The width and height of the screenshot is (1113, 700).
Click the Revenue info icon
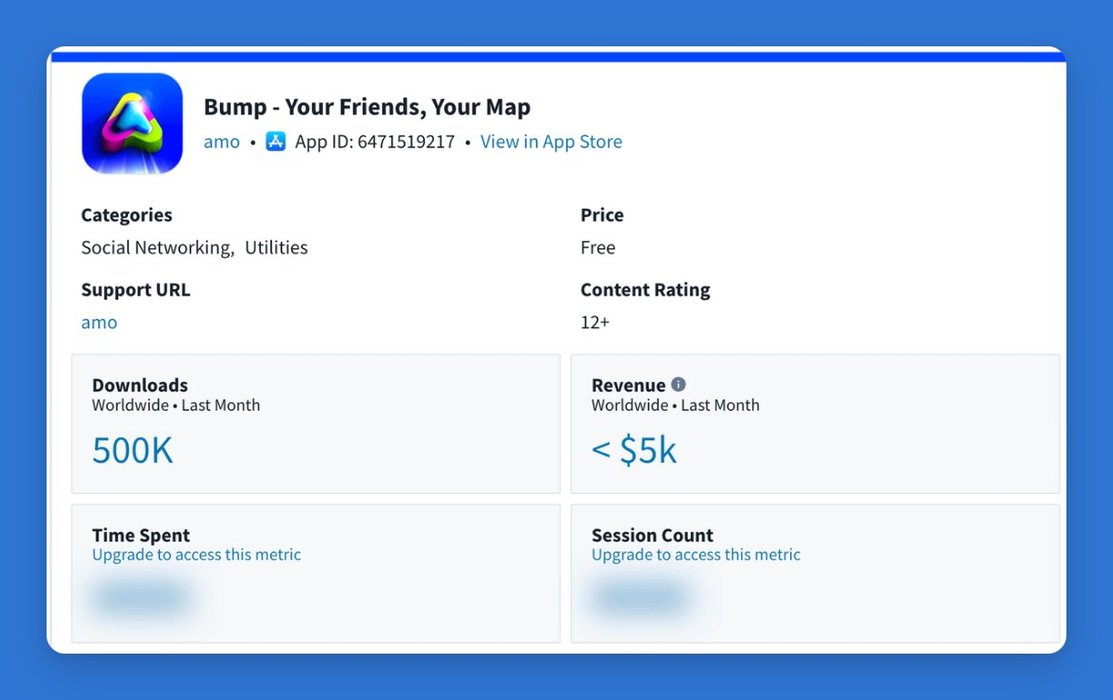click(679, 384)
